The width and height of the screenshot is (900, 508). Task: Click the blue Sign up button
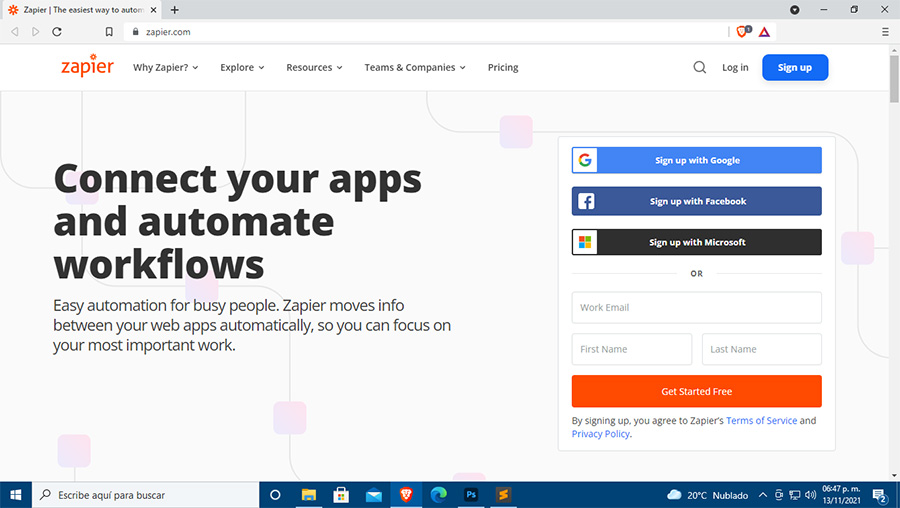[x=794, y=67]
